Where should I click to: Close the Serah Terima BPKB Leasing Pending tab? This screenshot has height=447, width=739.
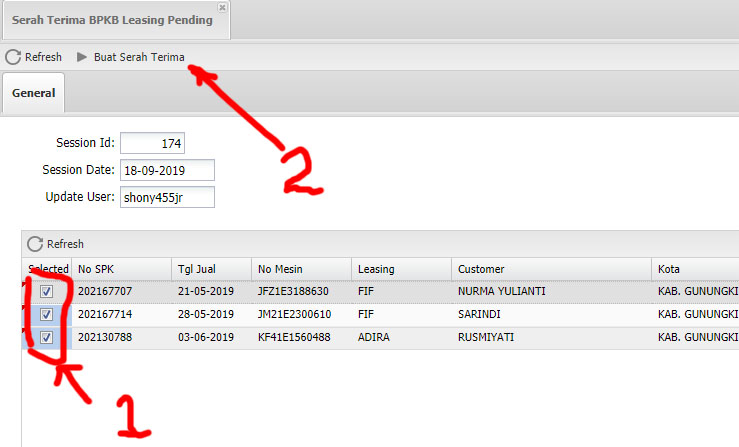click(x=222, y=7)
